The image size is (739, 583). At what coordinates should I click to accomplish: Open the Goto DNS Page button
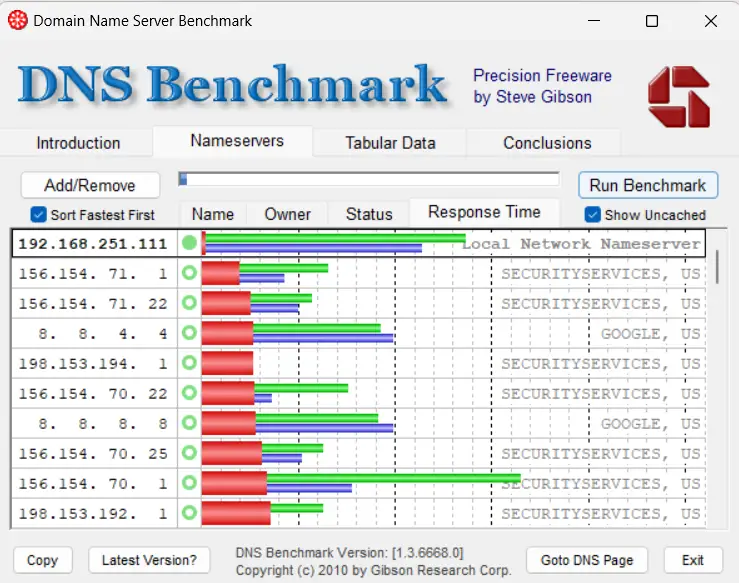(x=587, y=560)
